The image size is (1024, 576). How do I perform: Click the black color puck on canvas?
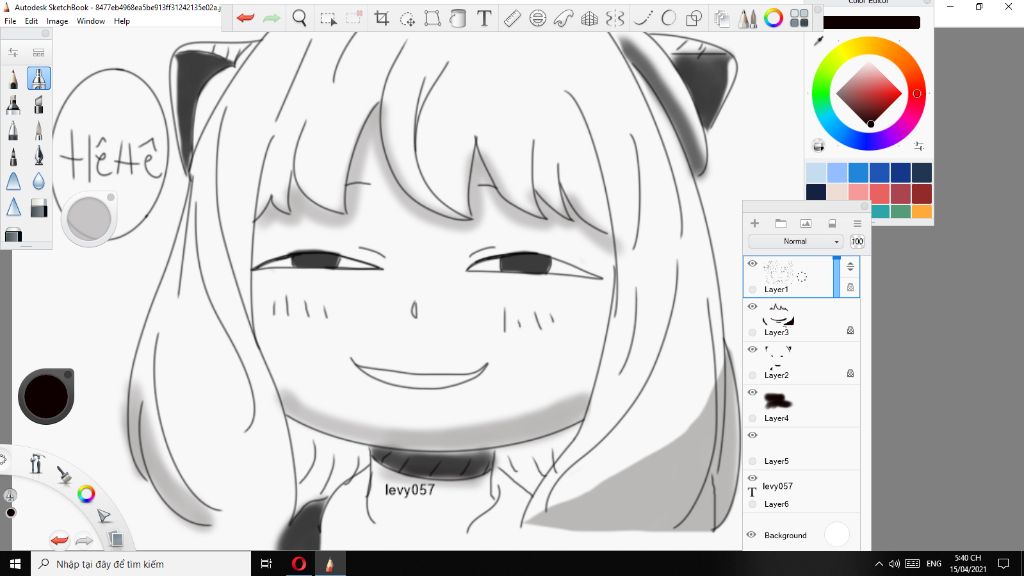pos(46,396)
